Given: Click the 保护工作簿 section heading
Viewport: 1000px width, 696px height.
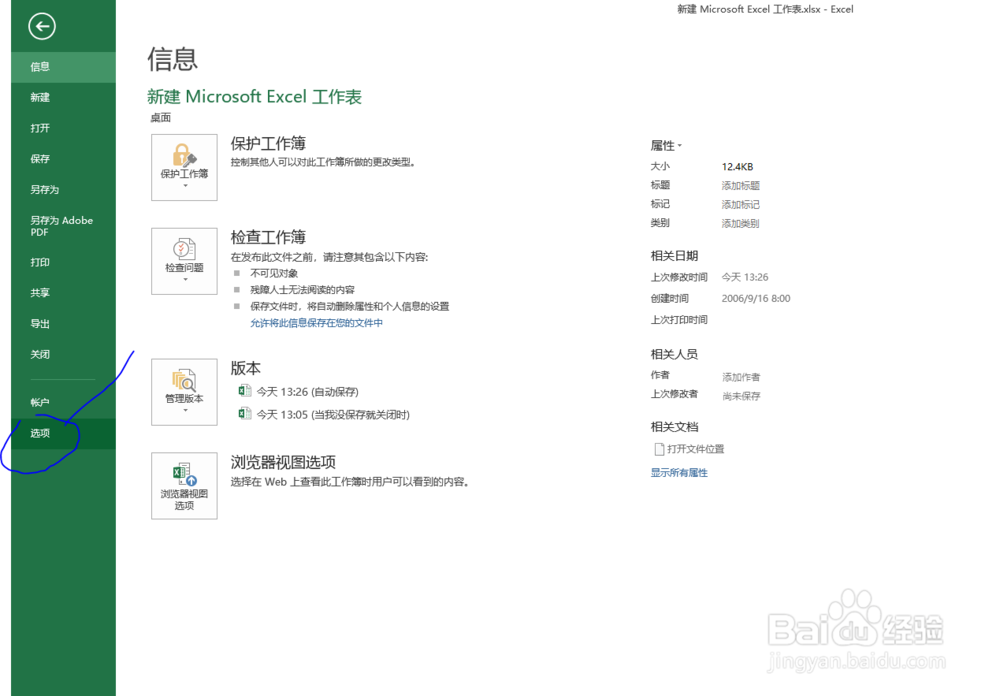Looking at the screenshot, I should (x=268, y=144).
